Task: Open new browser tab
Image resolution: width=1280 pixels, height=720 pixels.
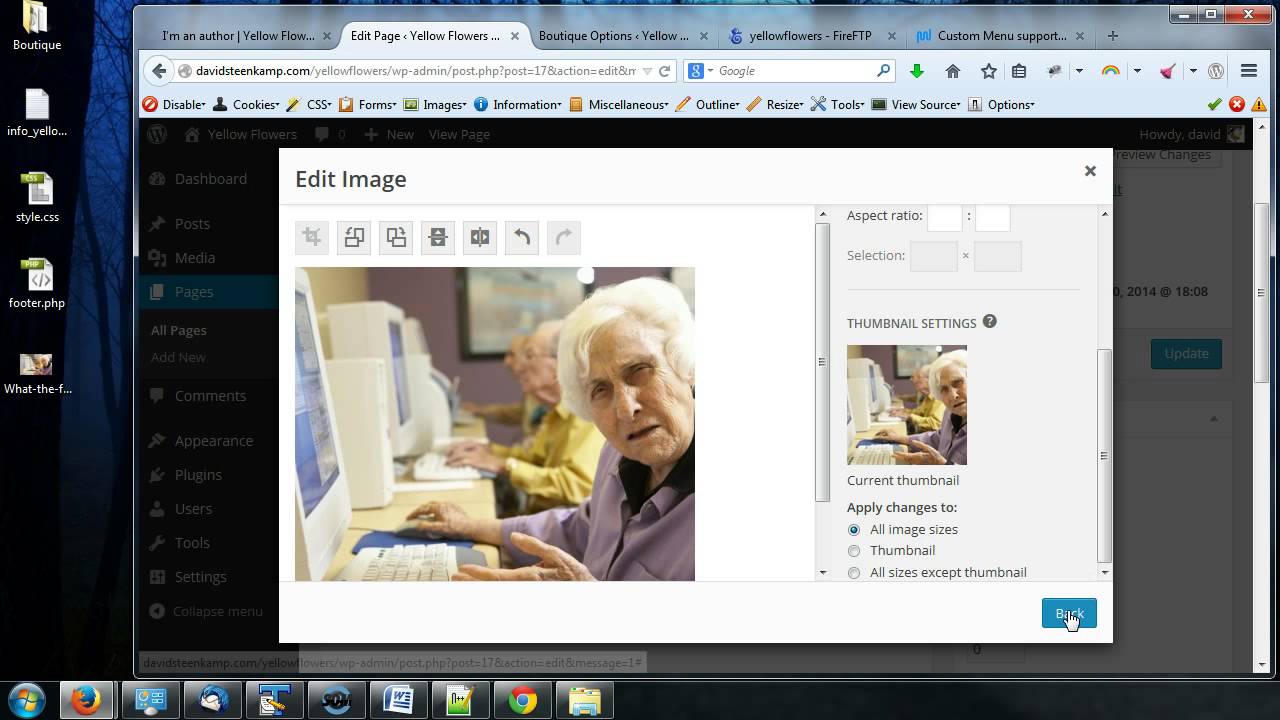Action: coord(1113,36)
